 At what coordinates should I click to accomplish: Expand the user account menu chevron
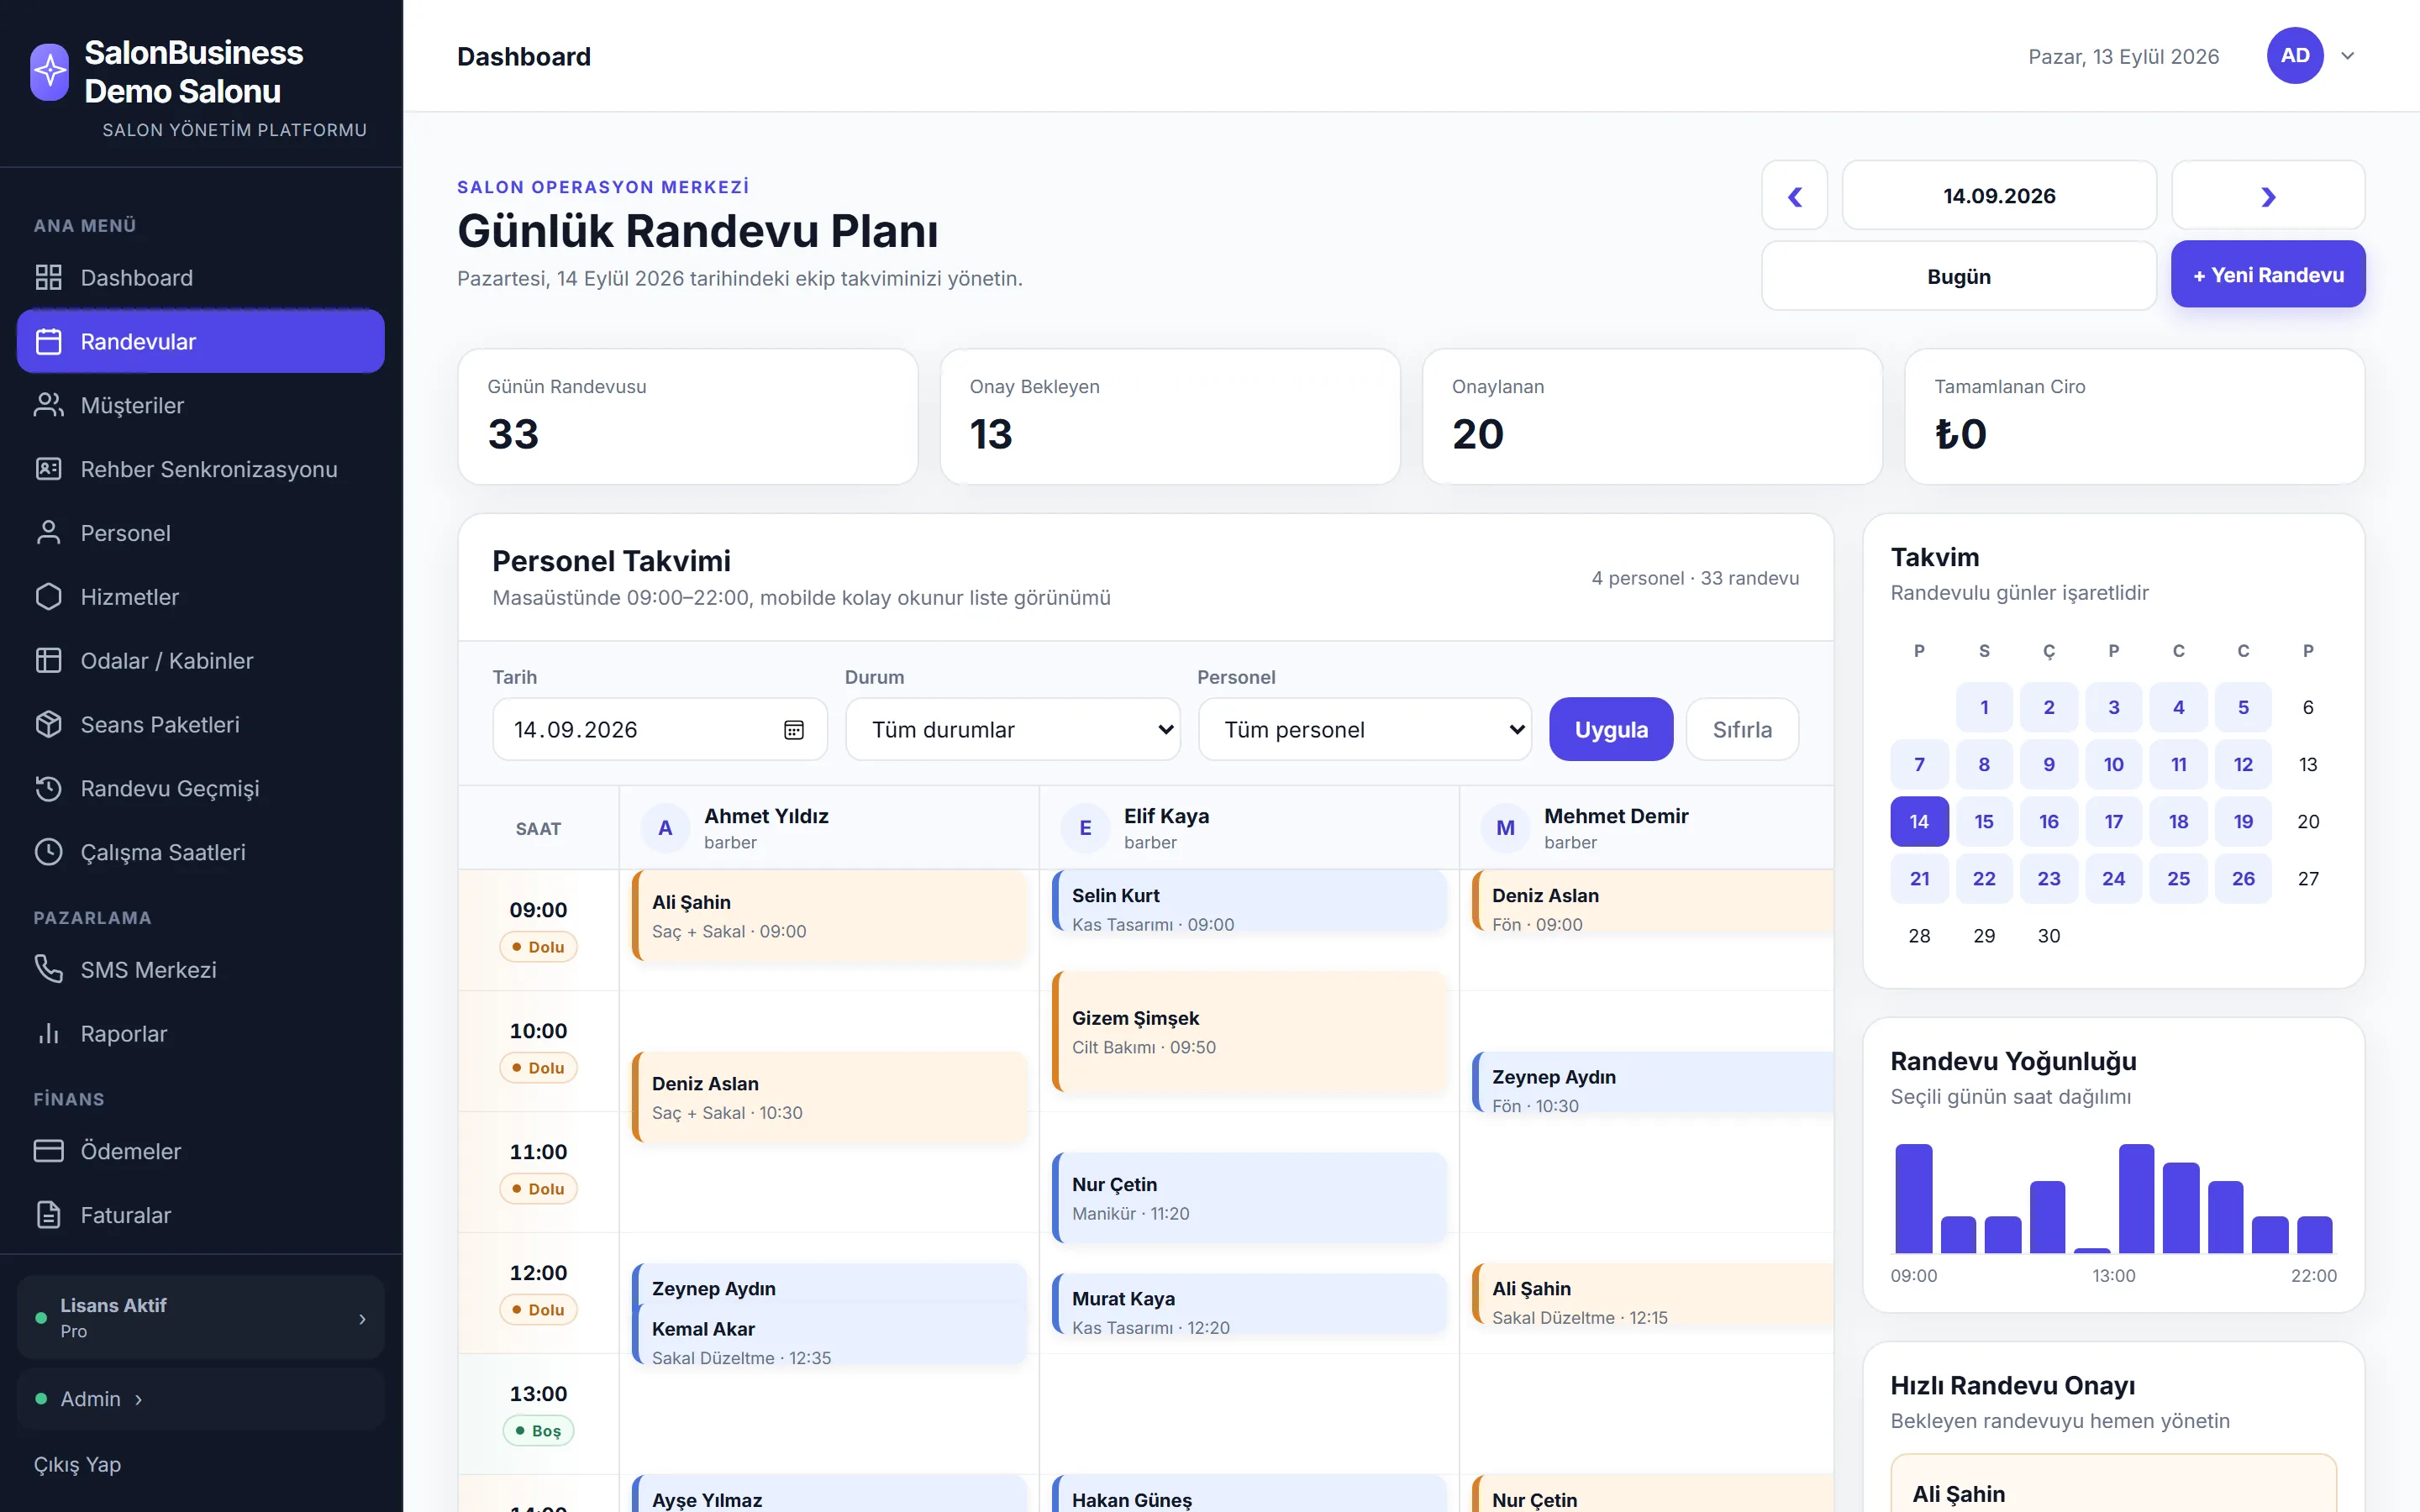[2348, 56]
